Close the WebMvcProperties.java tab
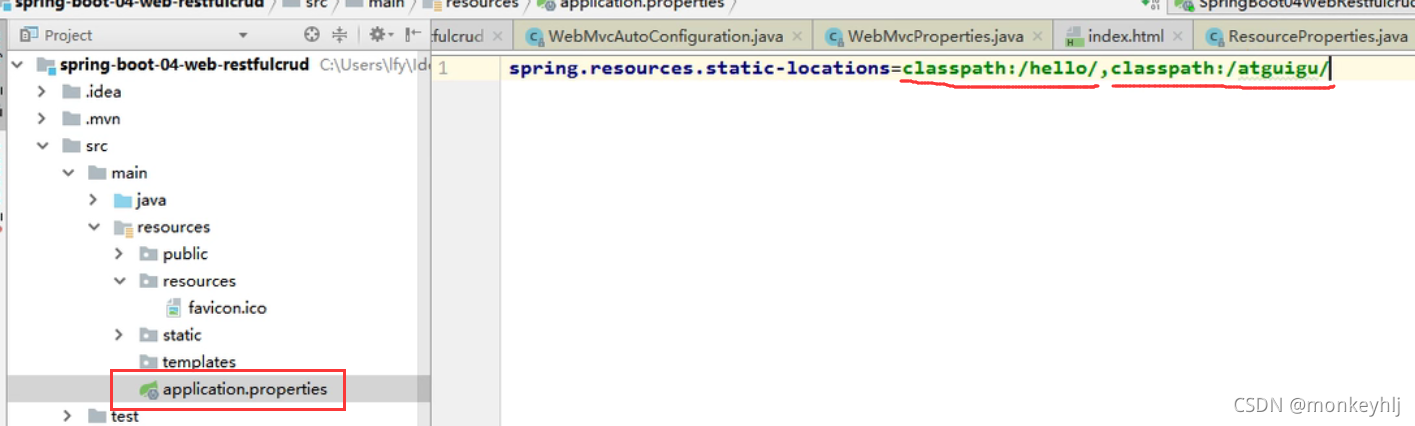This screenshot has width=1415, height=426. 1037,37
